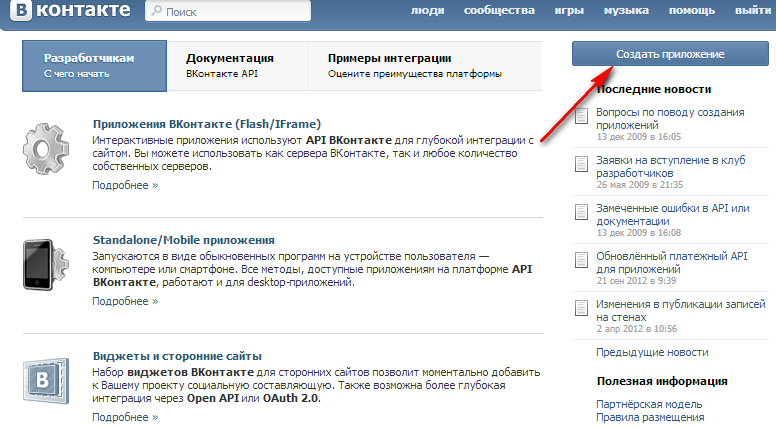Select the Разработчикам tab
The height and width of the screenshot is (428, 776).
pos(95,66)
